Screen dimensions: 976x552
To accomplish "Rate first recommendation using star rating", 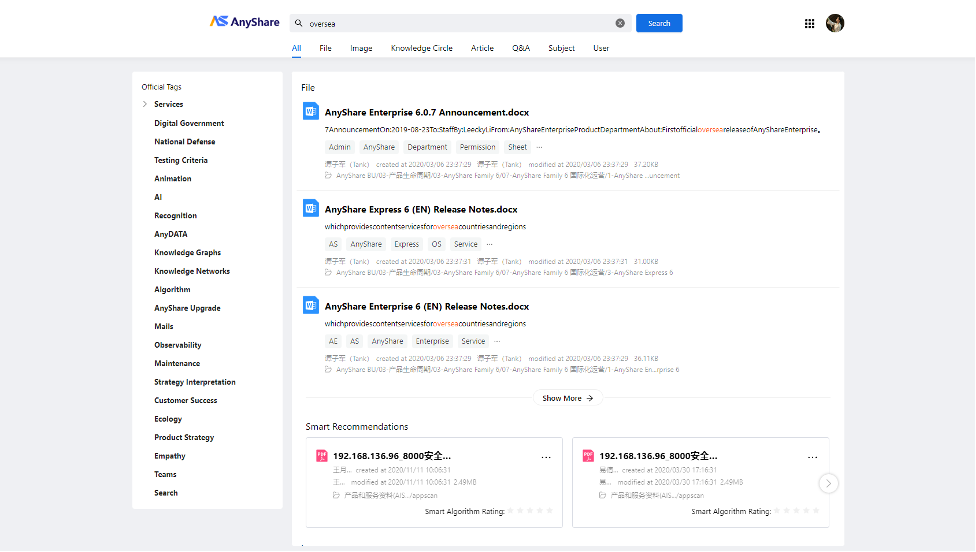I will click(x=530, y=511).
